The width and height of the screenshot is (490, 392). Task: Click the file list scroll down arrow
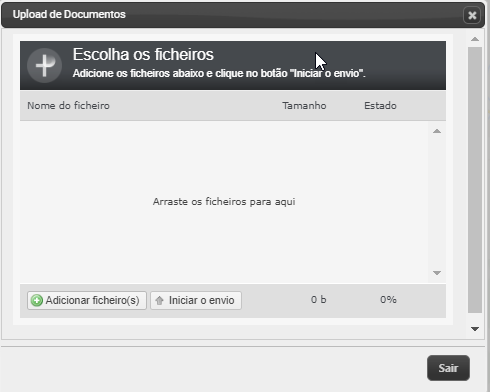[x=437, y=273]
